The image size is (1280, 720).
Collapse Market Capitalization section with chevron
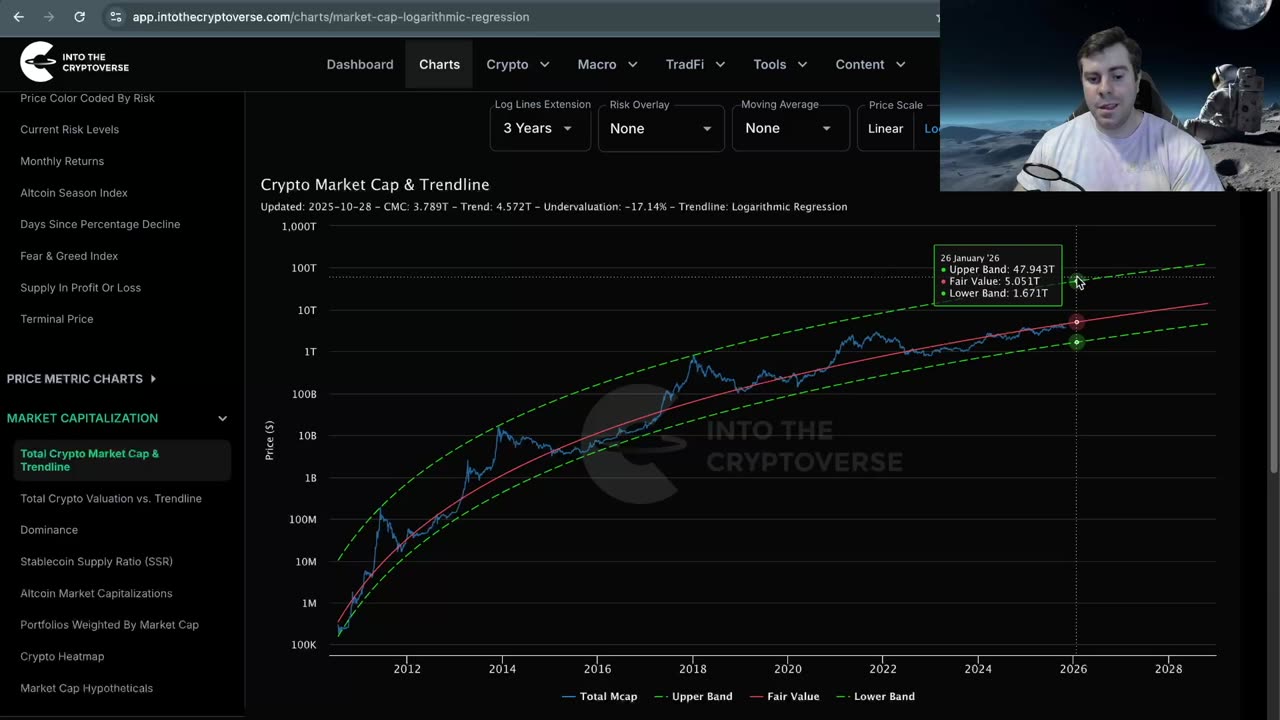click(x=222, y=418)
